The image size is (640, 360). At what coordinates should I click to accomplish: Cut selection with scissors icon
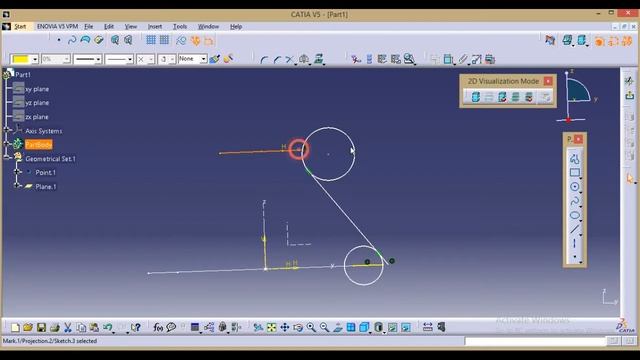[68, 327]
